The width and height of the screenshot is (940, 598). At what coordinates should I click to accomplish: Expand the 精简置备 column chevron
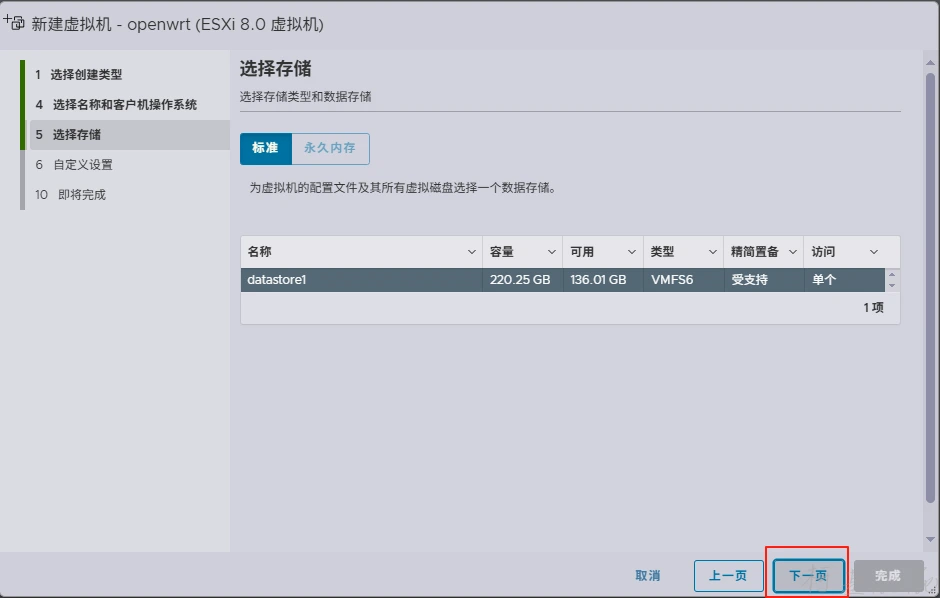click(793, 252)
